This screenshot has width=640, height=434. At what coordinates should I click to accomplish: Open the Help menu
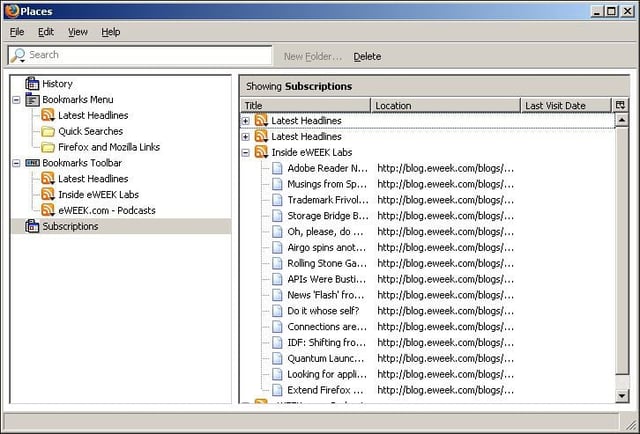(111, 32)
